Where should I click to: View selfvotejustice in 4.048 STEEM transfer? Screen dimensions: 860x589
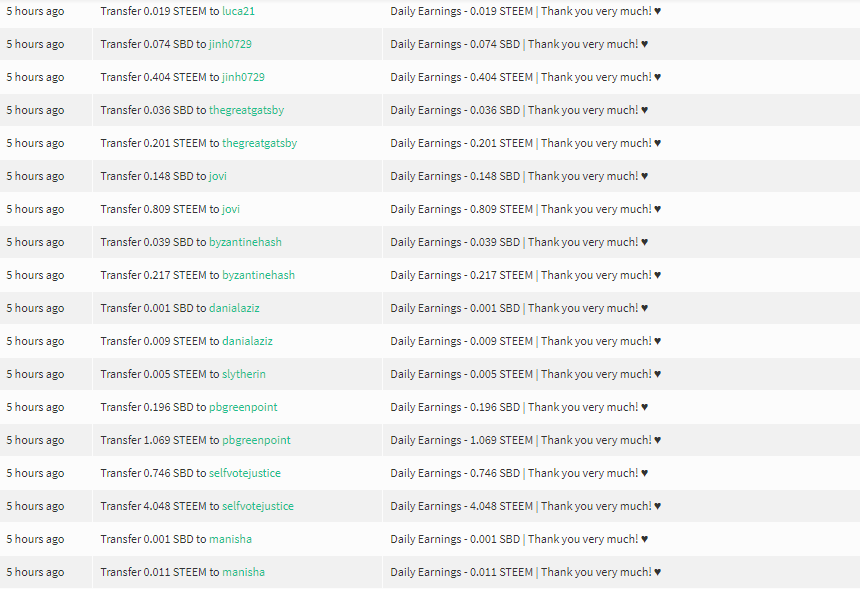(258, 506)
